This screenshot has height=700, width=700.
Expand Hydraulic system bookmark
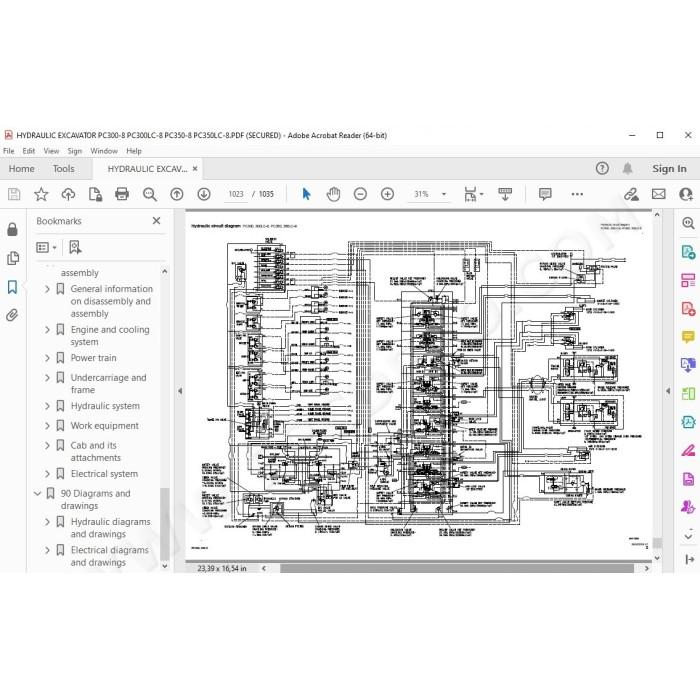(47, 406)
